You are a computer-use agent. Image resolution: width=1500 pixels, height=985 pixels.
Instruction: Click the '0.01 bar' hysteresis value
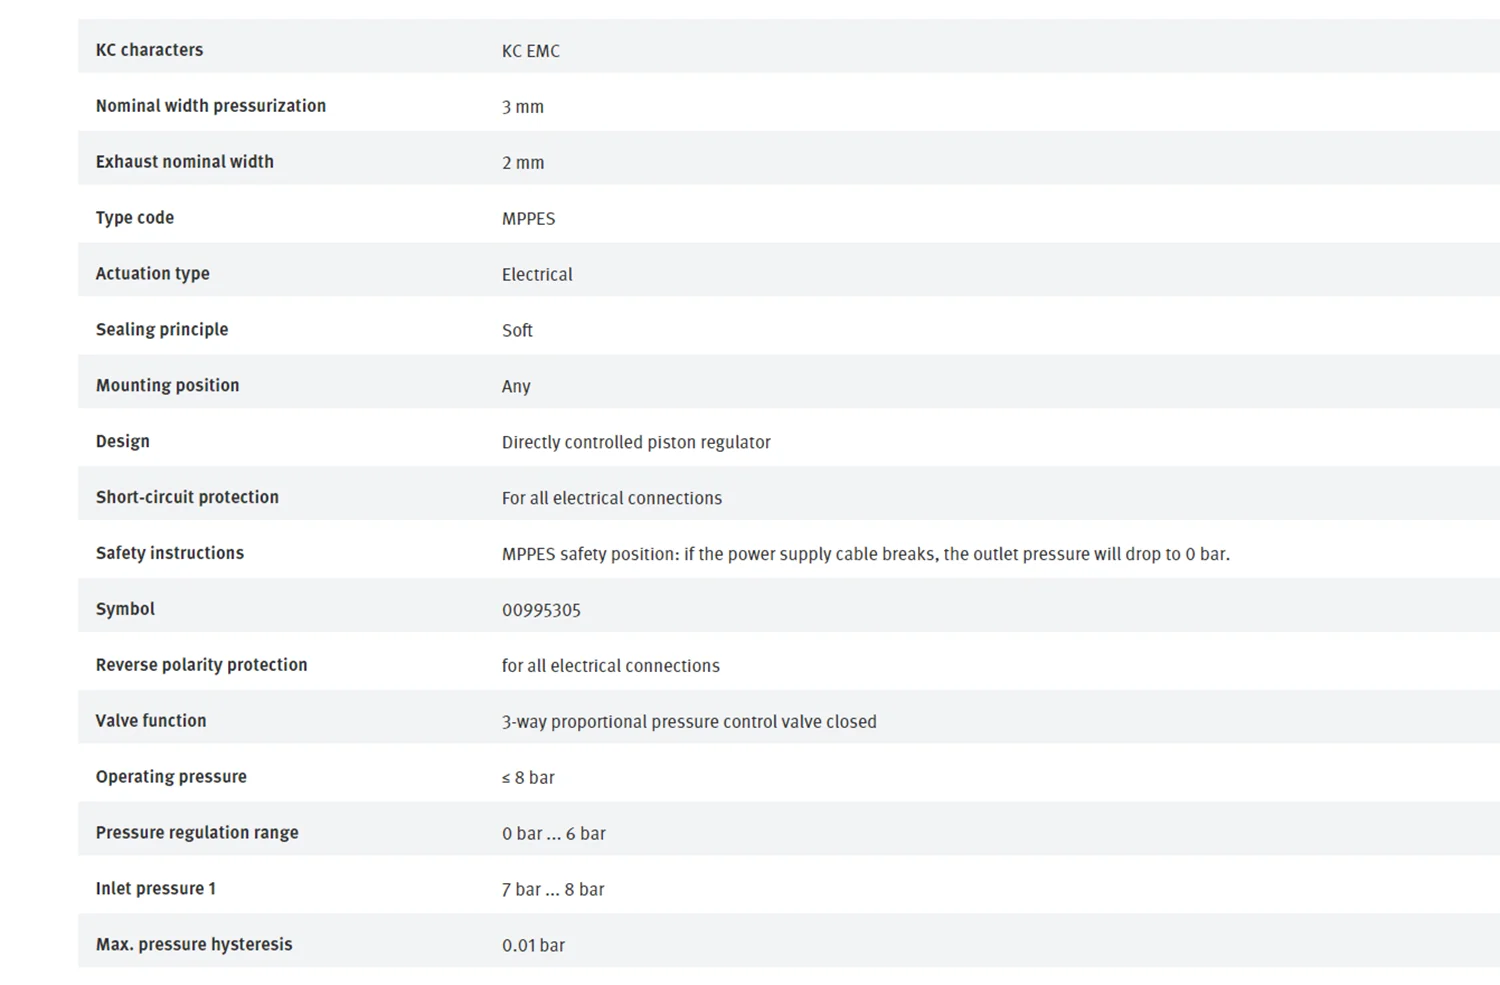(x=533, y=946)
